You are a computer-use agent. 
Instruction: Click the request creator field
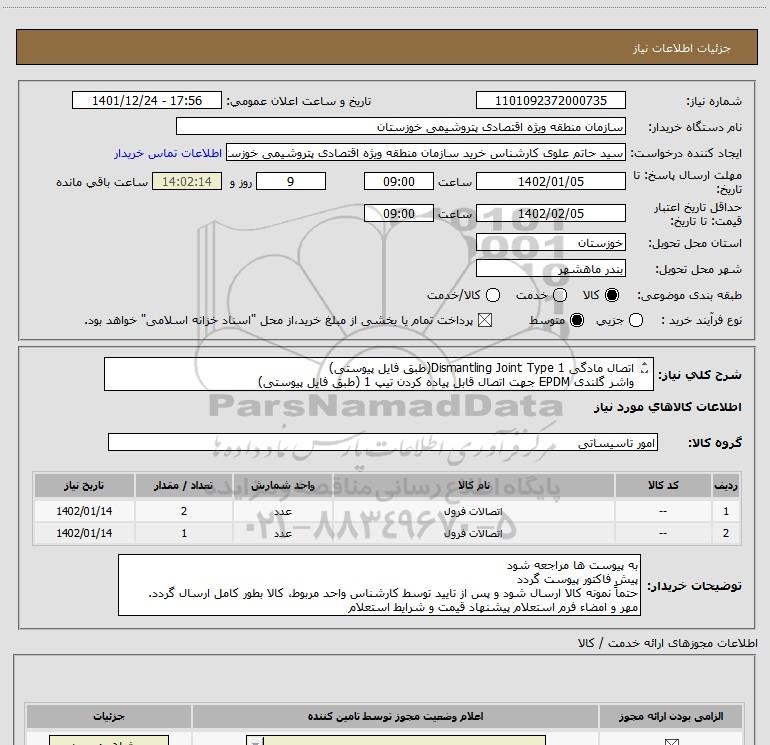click(426, 153)
